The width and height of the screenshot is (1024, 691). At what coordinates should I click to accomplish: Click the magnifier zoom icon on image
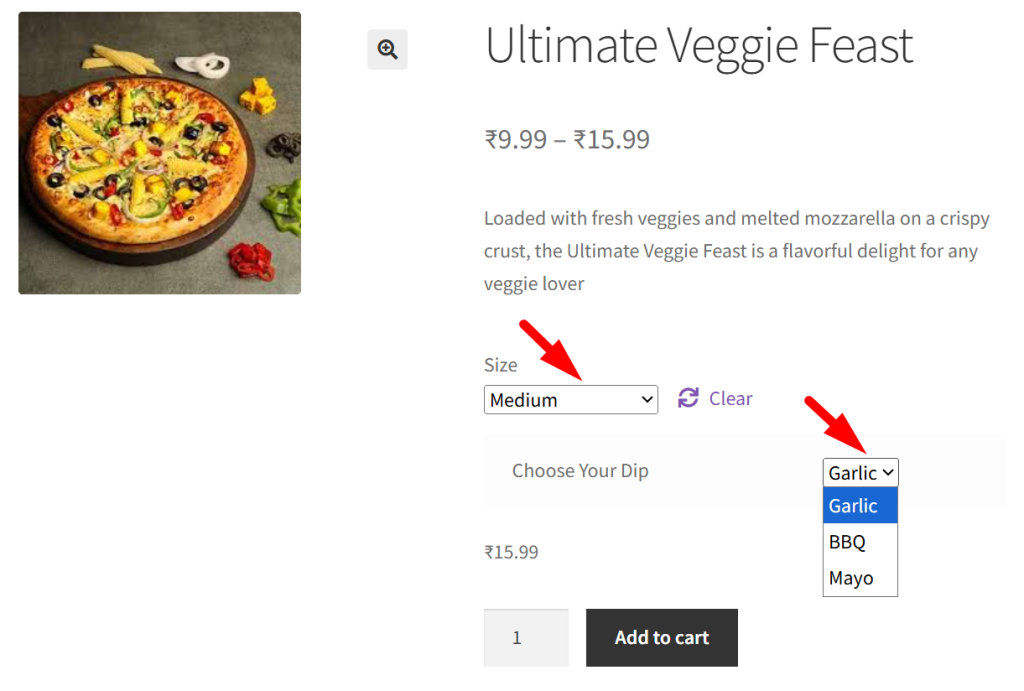pos(387,49)
